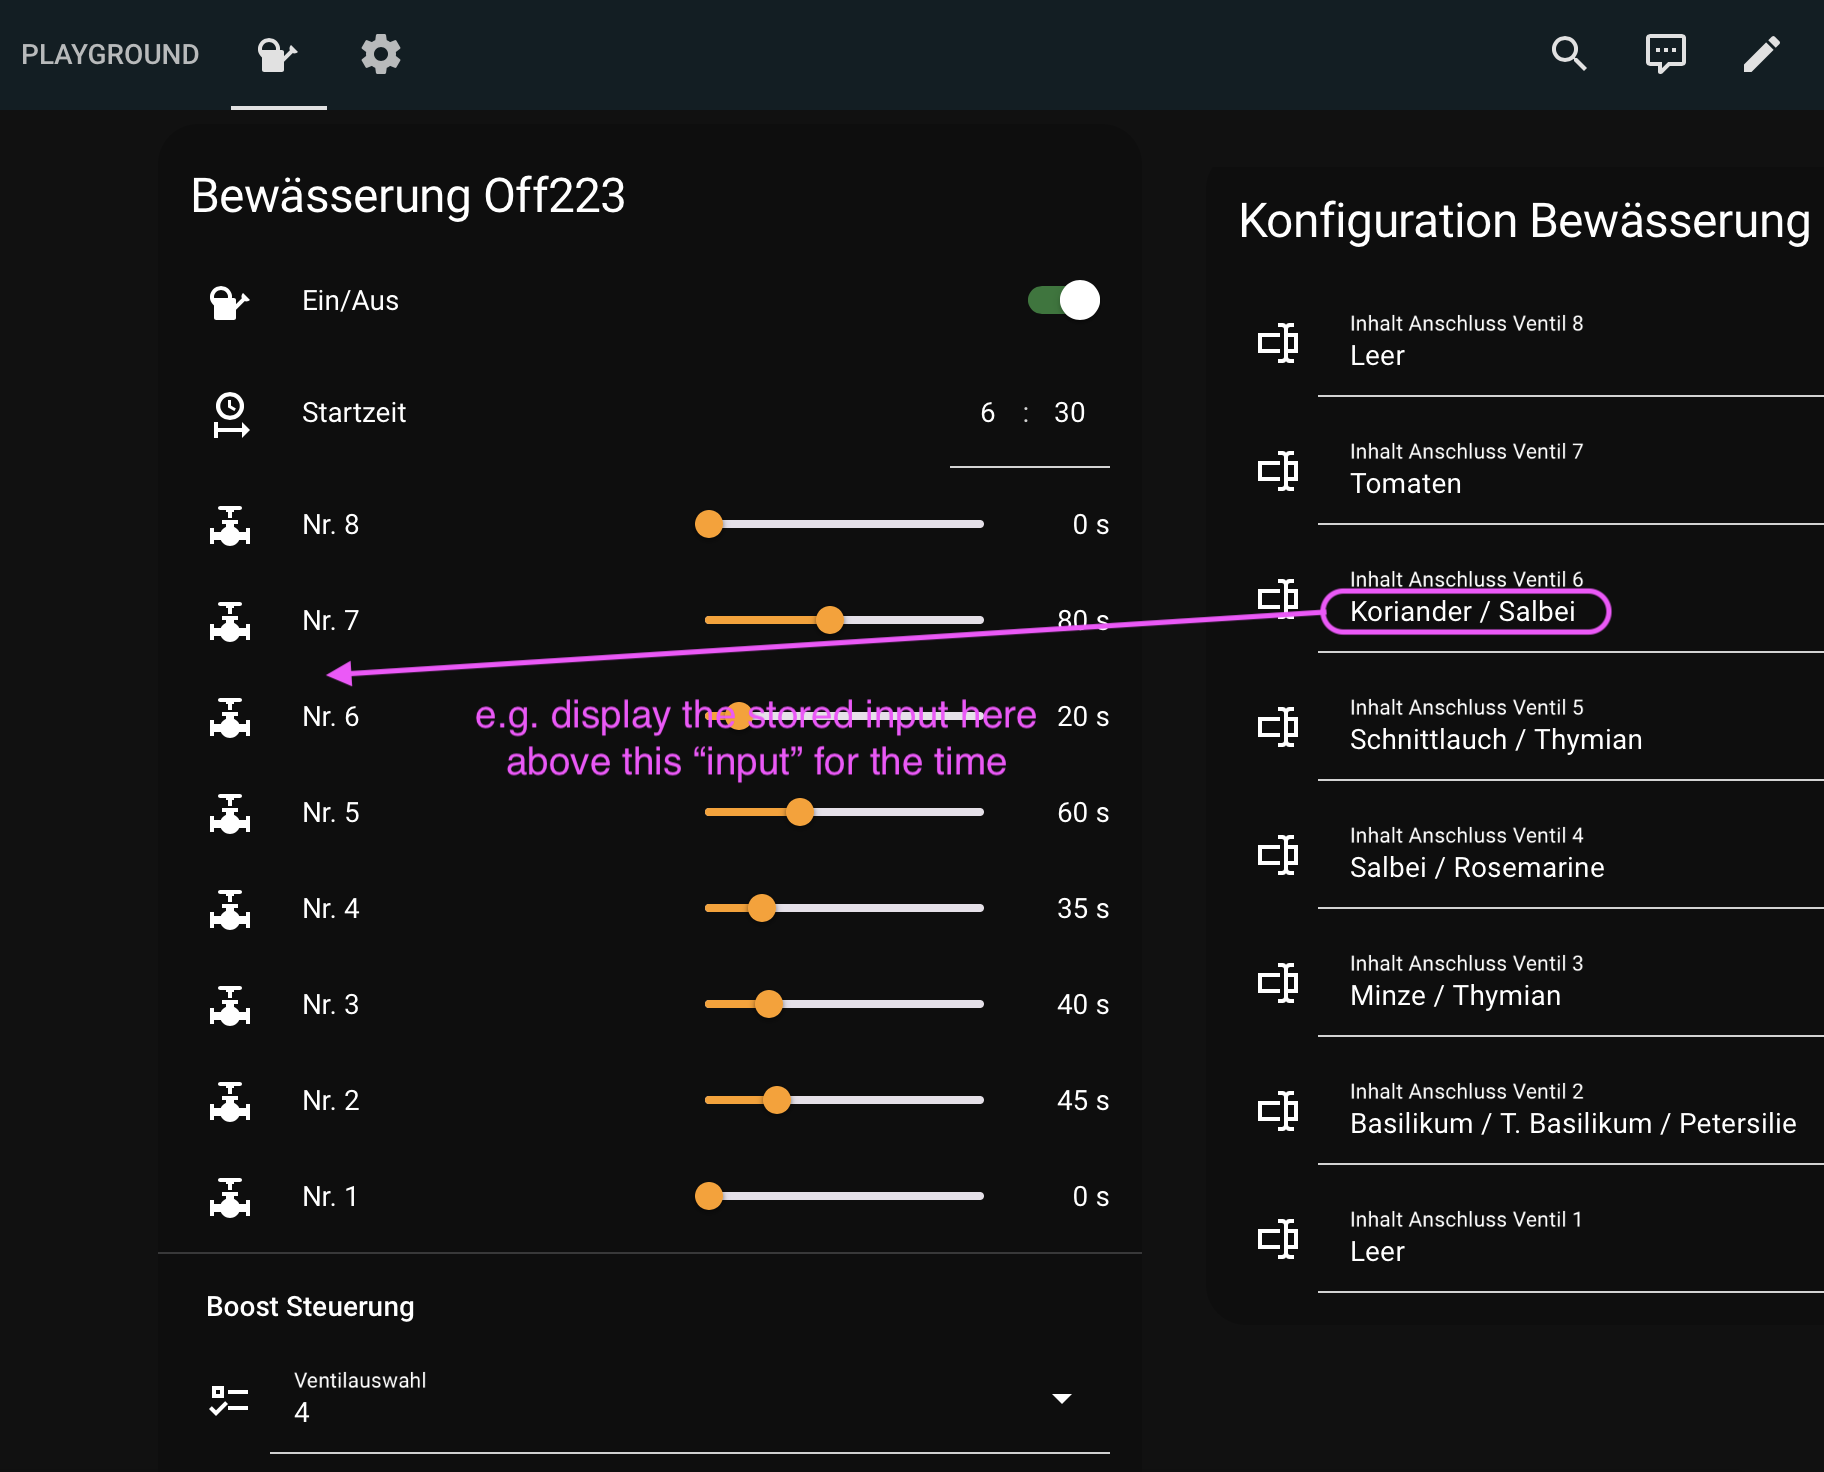The image size is (1824, 1472).
Task: Click the PLAYGROUND title
Action: point(110,54)
